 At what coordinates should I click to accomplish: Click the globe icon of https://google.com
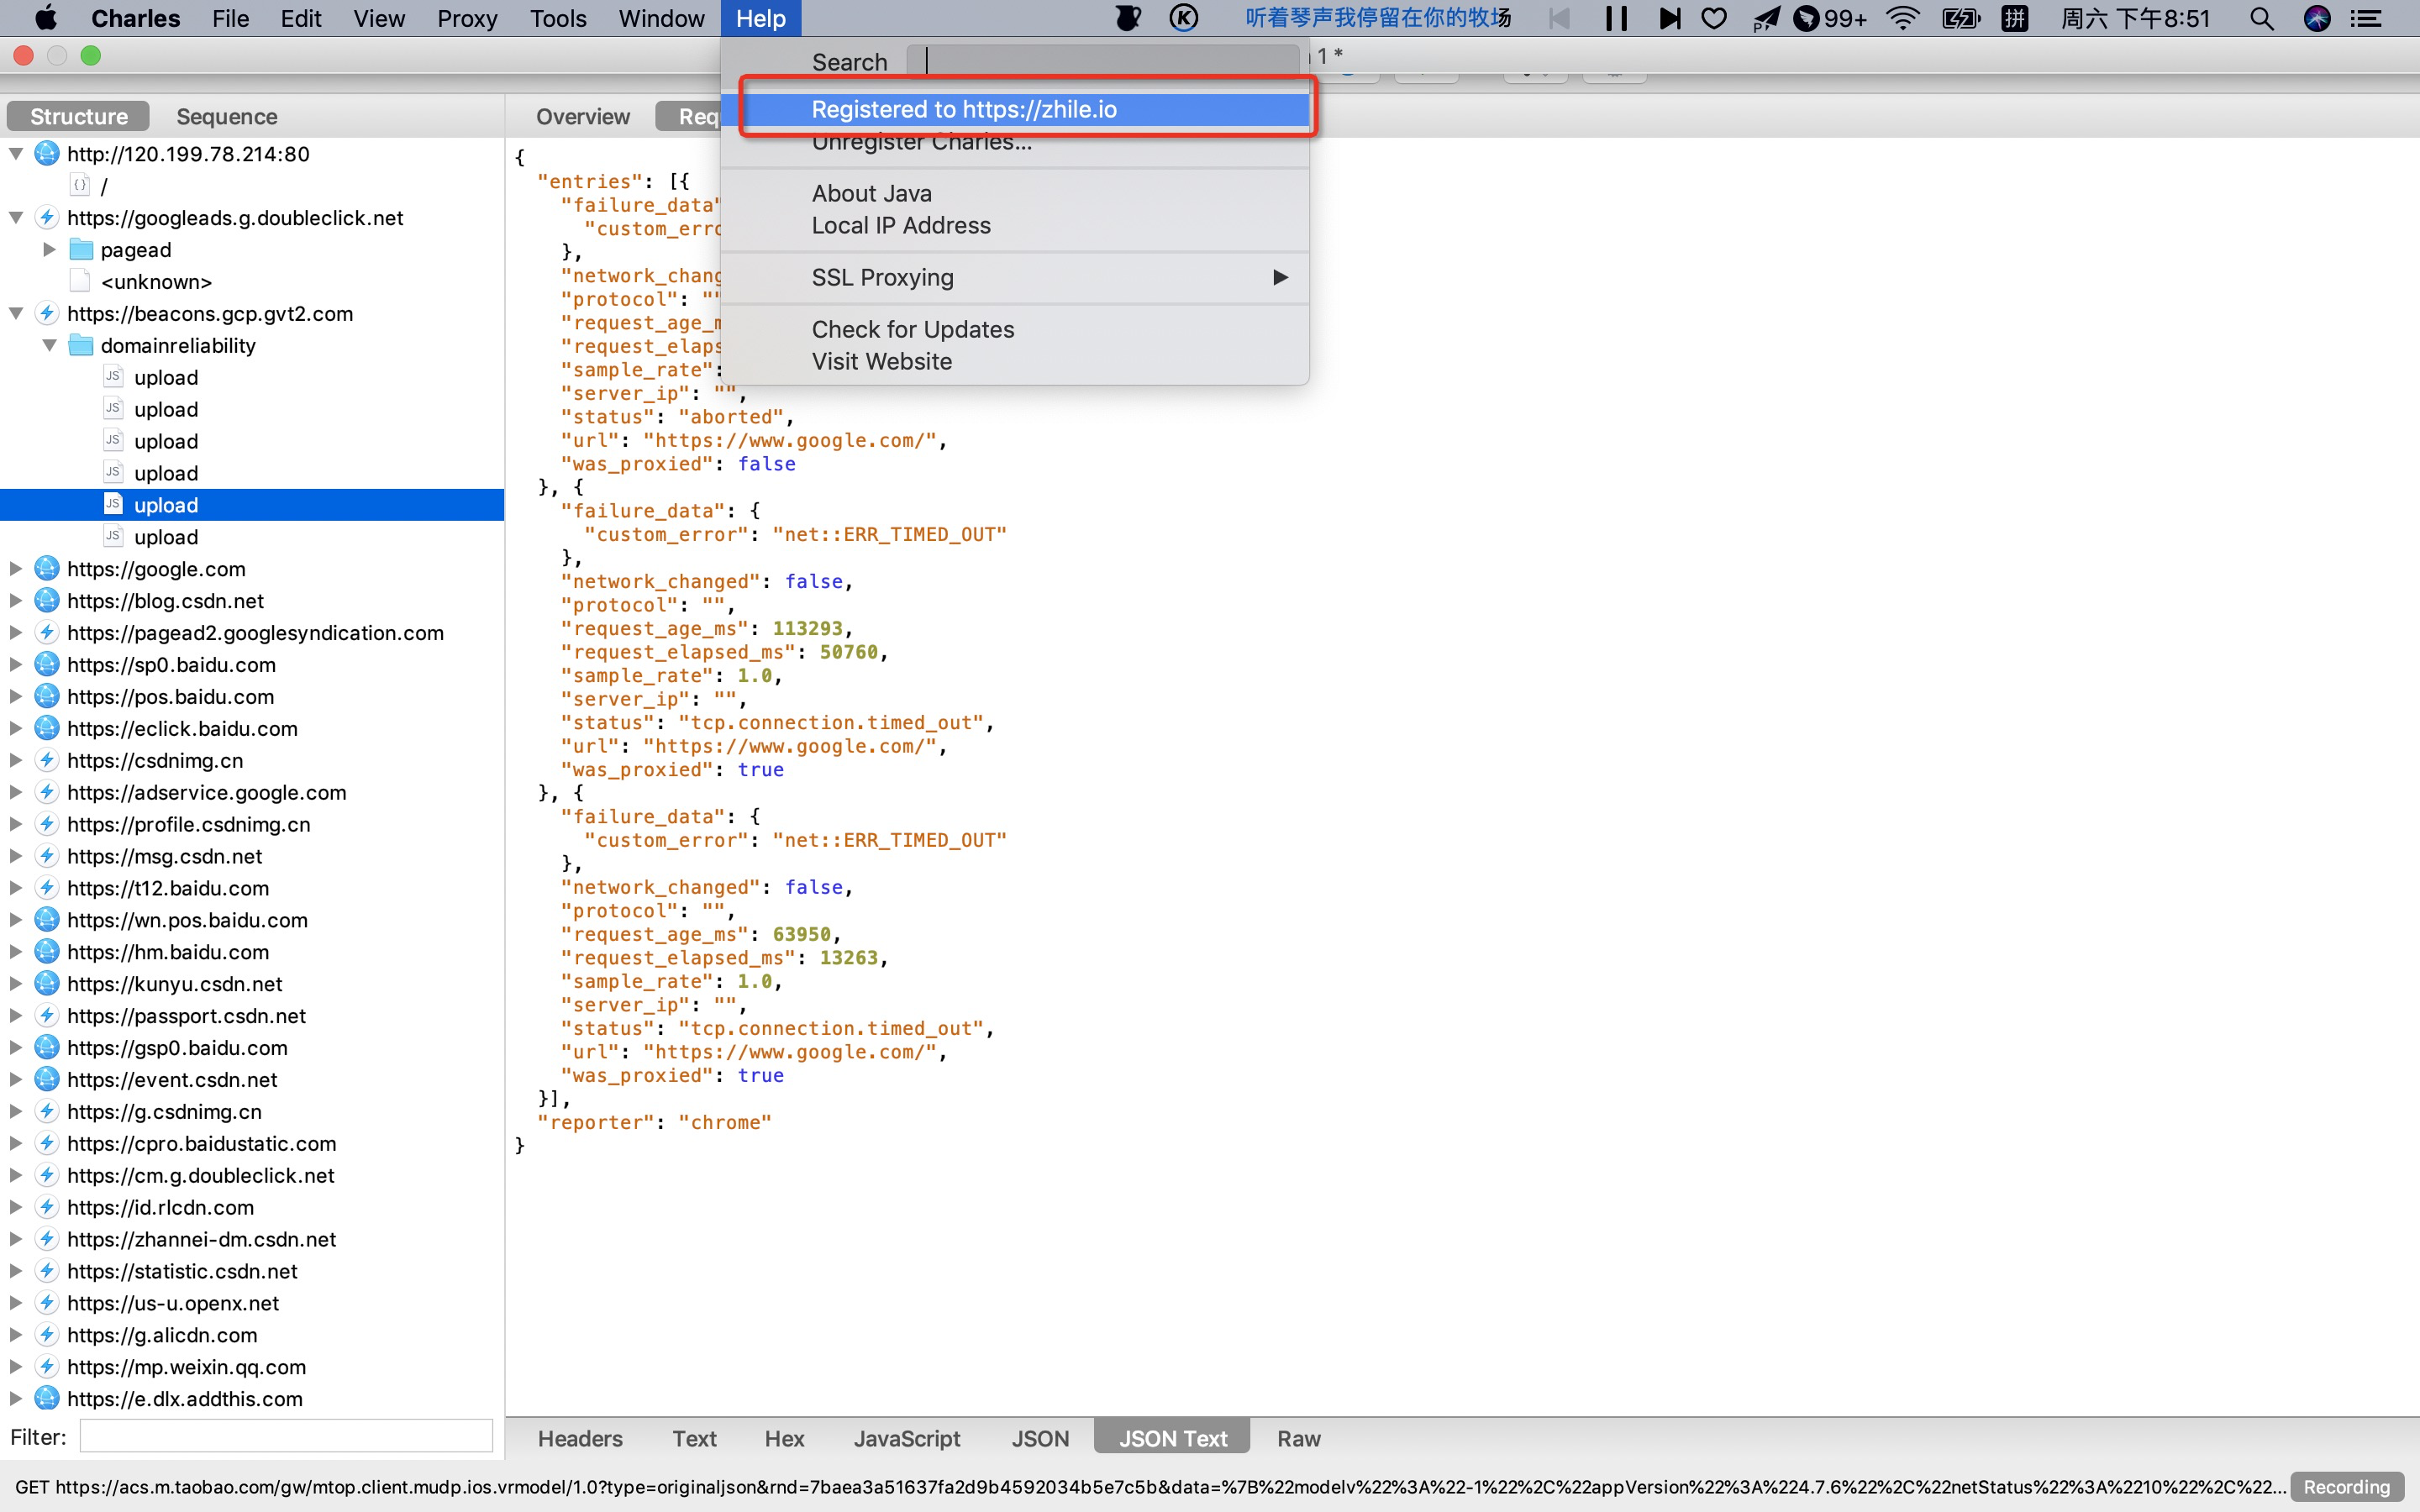pyautogui.click(x=47, y=568)
